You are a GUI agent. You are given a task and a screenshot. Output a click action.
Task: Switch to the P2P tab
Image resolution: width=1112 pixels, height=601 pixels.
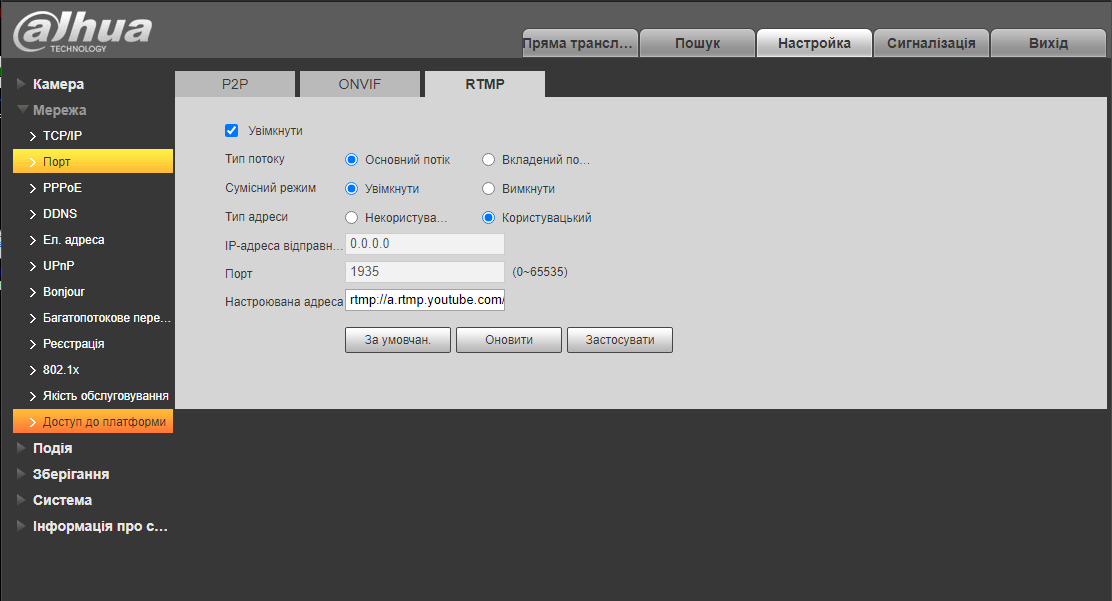click(x=235, y=84)
